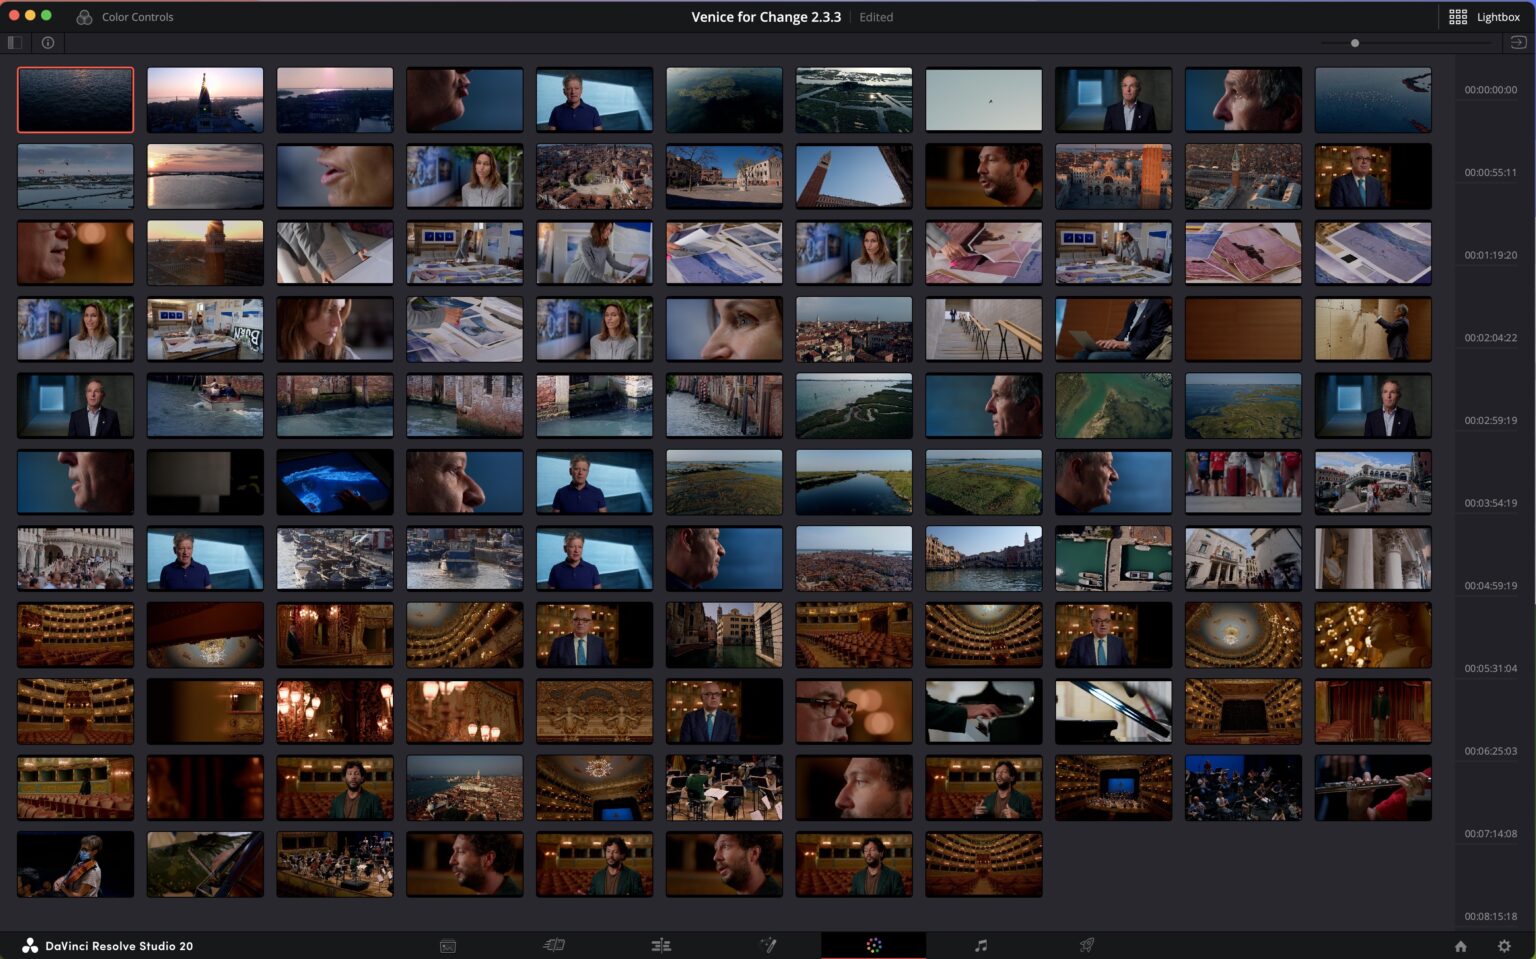Switch to the Edit page
The width and height of the screenshot is (1536, 959).
pos(661,945)
